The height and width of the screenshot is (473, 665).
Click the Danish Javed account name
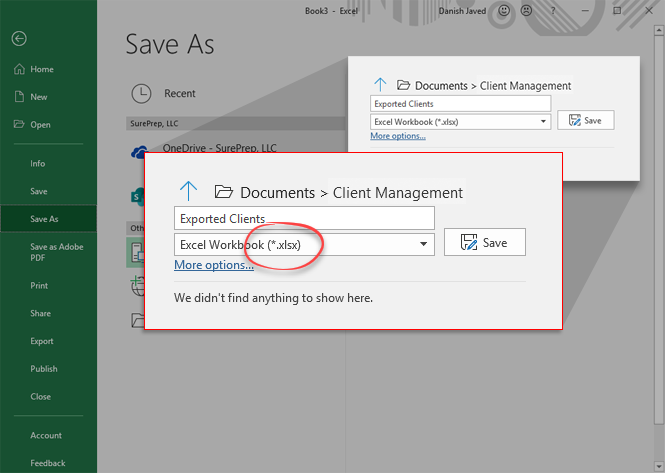tap(462, 11)
